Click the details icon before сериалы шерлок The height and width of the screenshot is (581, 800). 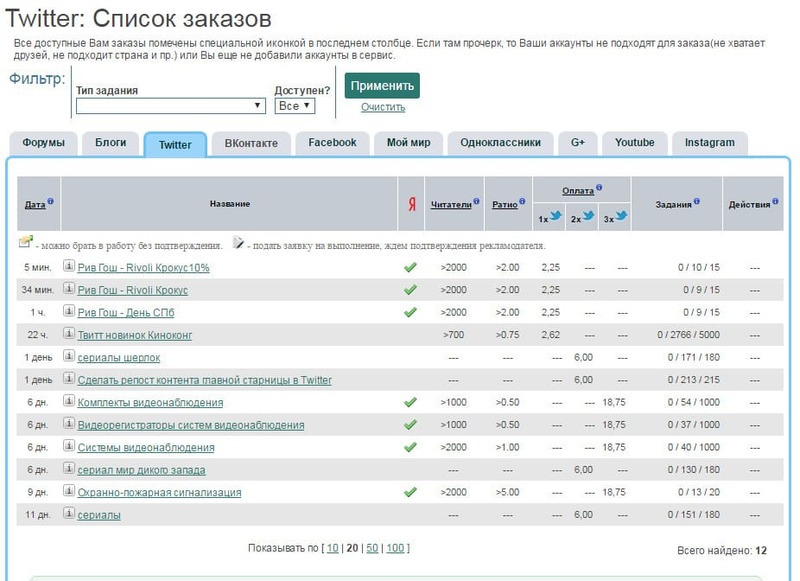tap(69, 357)
